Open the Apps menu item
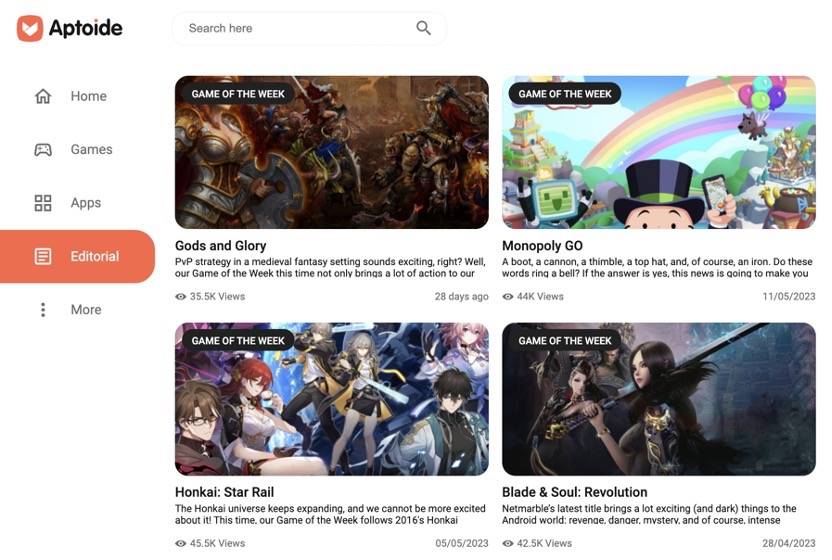 (77, 203)
